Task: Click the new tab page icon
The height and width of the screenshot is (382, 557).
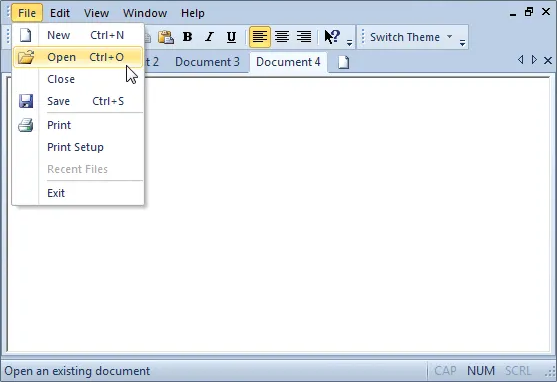Action: click(x=344, y=62)
